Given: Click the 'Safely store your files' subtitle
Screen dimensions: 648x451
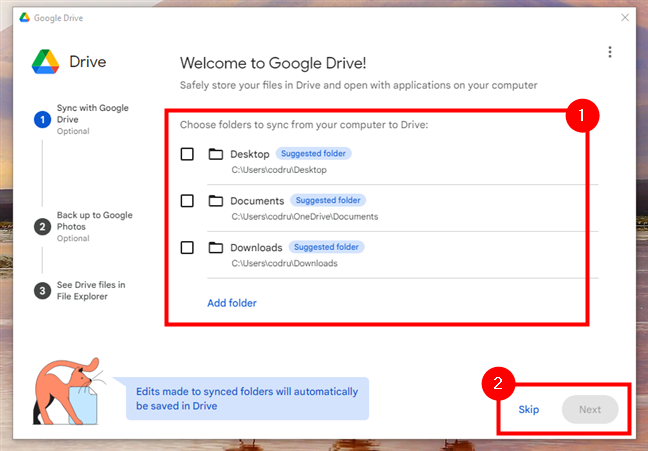Looking at the screenshot, I should [x=358, y=85].
